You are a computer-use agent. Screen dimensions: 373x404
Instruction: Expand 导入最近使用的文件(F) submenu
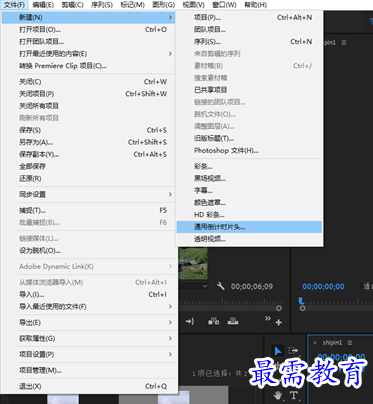coord(170,306)
